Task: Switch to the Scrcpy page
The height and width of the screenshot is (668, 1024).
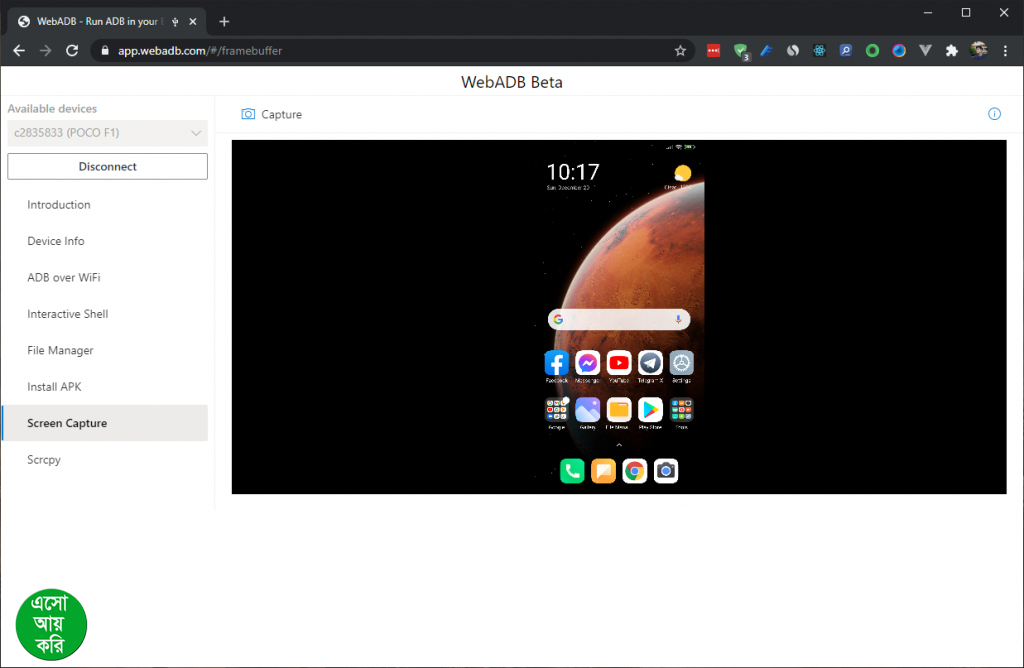Action: tap(44, 460)
